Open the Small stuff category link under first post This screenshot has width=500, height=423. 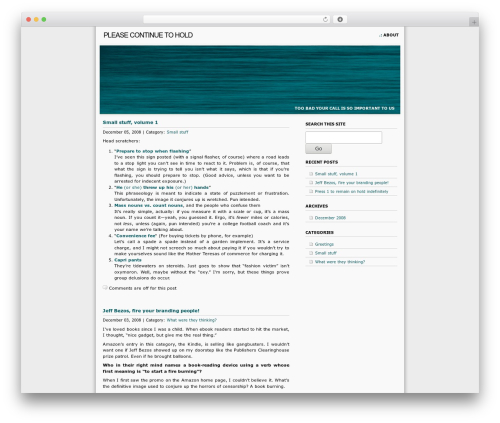click(177, 132)
